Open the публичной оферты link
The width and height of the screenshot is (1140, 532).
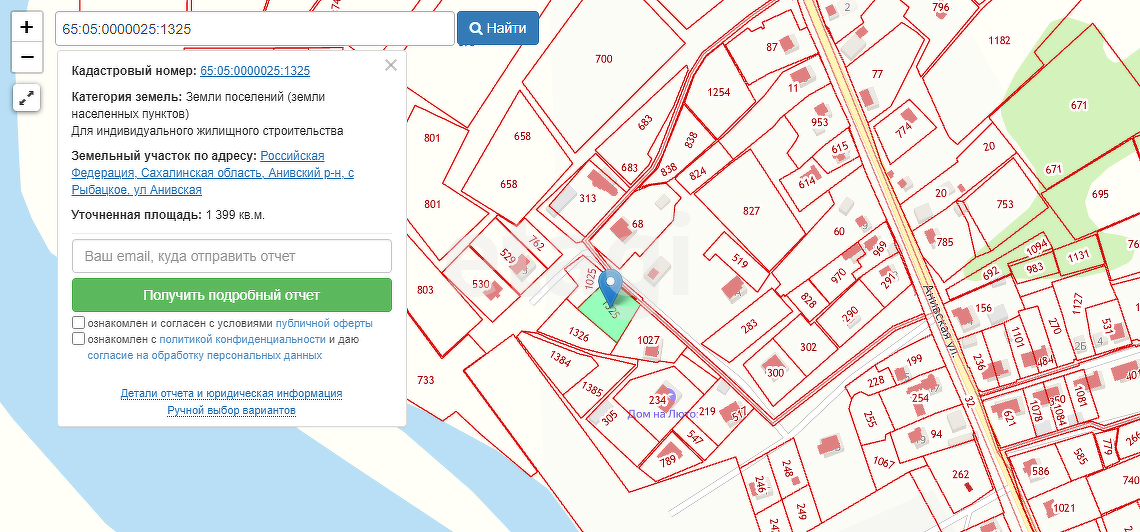click(323, 324)
